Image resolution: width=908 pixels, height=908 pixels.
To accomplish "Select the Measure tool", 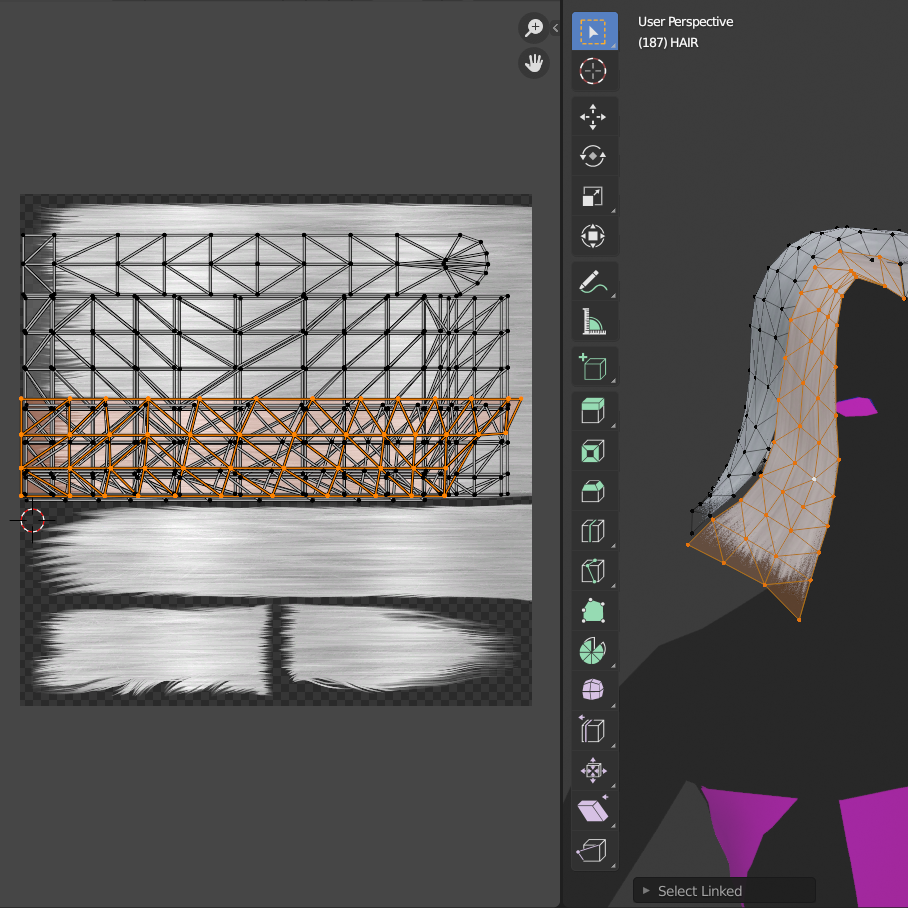I will coord(594,320).
